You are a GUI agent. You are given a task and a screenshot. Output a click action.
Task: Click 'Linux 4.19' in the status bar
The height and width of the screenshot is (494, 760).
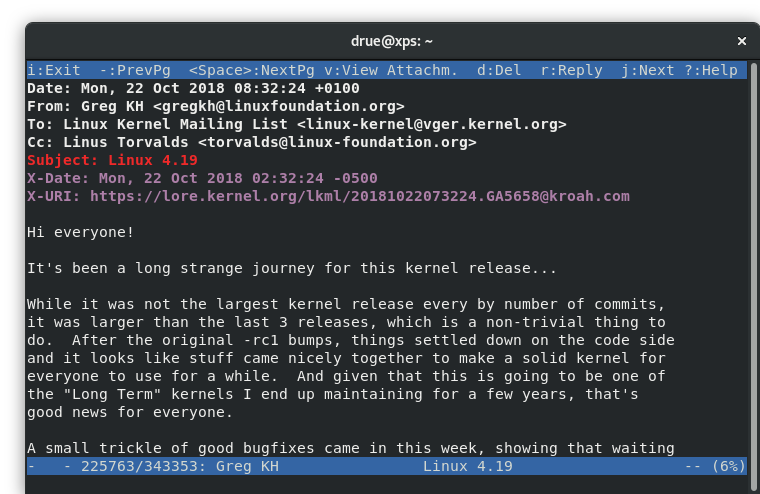pyautogui.click(x=468, y=466)
